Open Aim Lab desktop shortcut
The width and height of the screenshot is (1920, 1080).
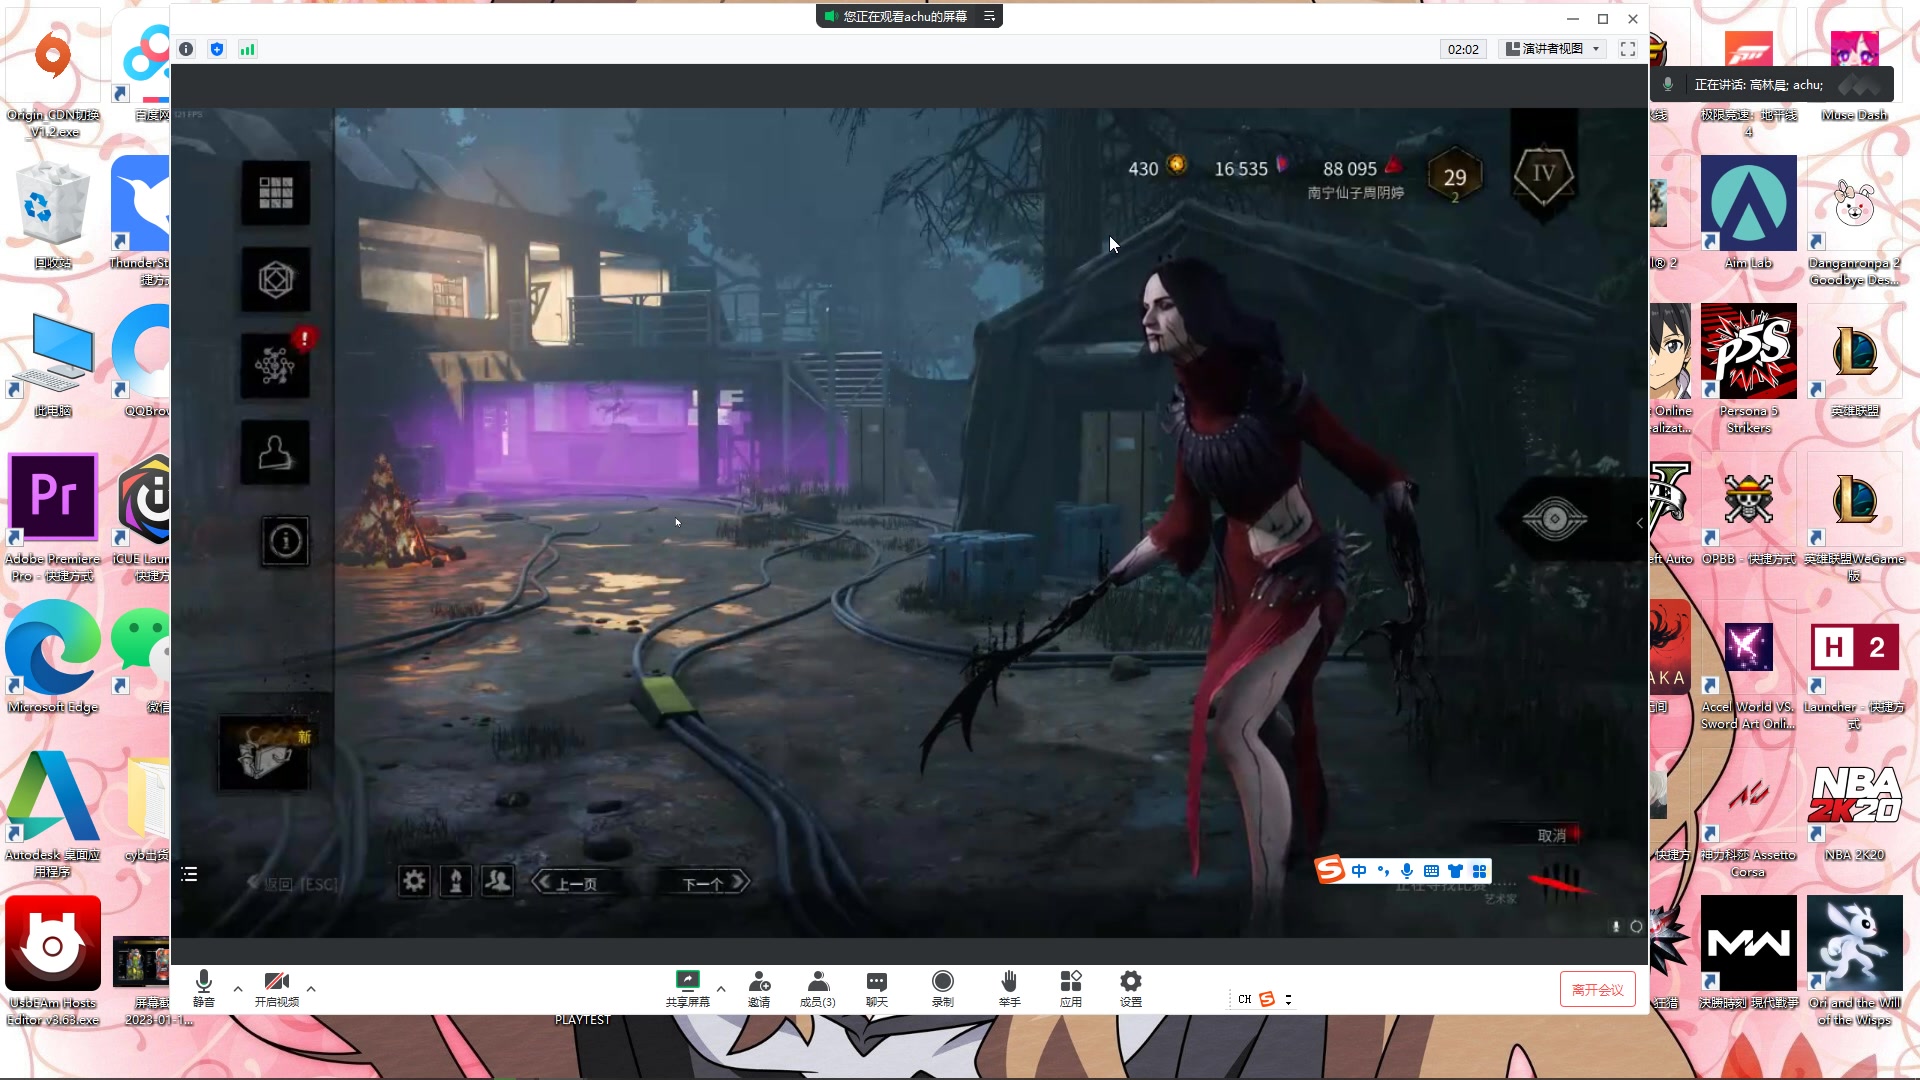click(x=1748, y=212)
